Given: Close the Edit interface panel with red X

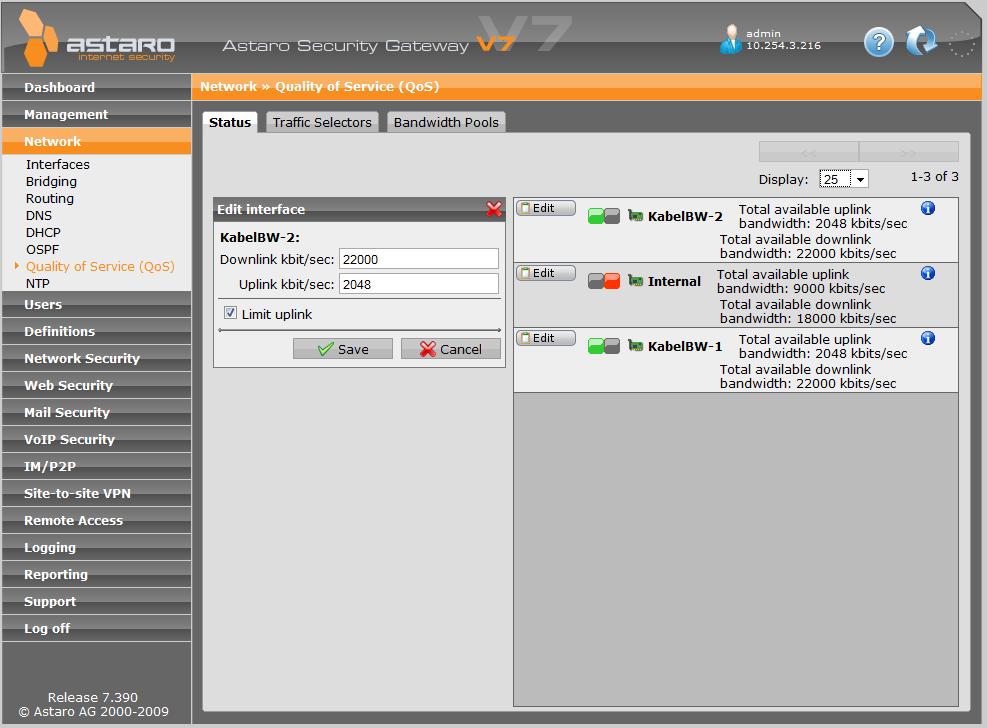Looking at the screenshot, I should (x=494, y=209).
